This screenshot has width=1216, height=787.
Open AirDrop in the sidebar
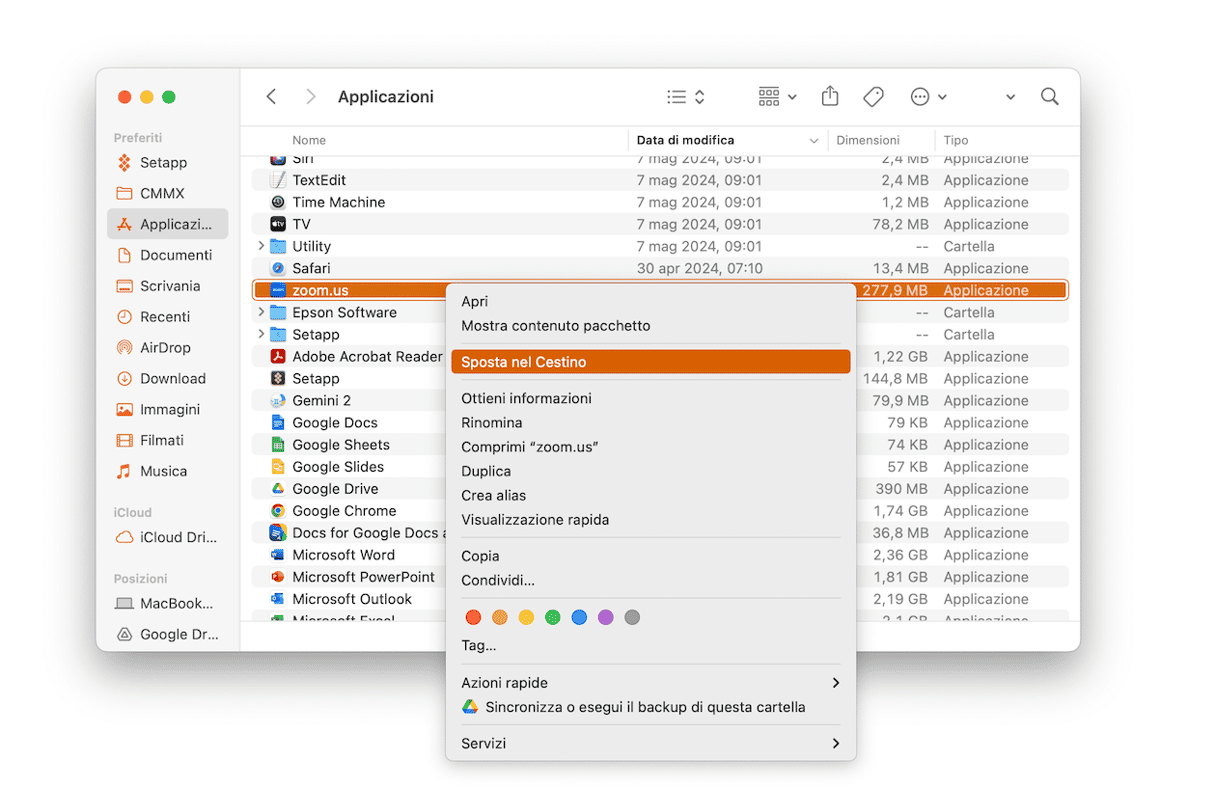[x=167, y=348]
